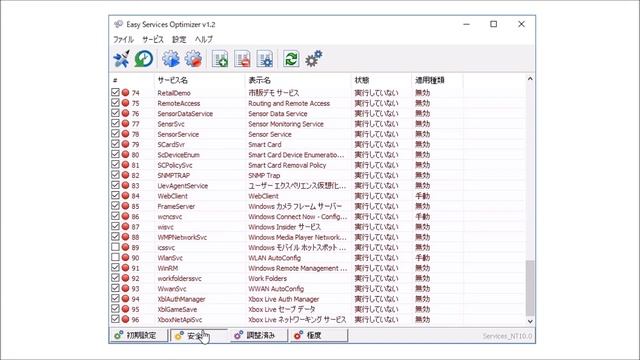Viewport: 640px width, 360px height.
Task: Select the 安全 preset button
Action: tap(199, 335)
